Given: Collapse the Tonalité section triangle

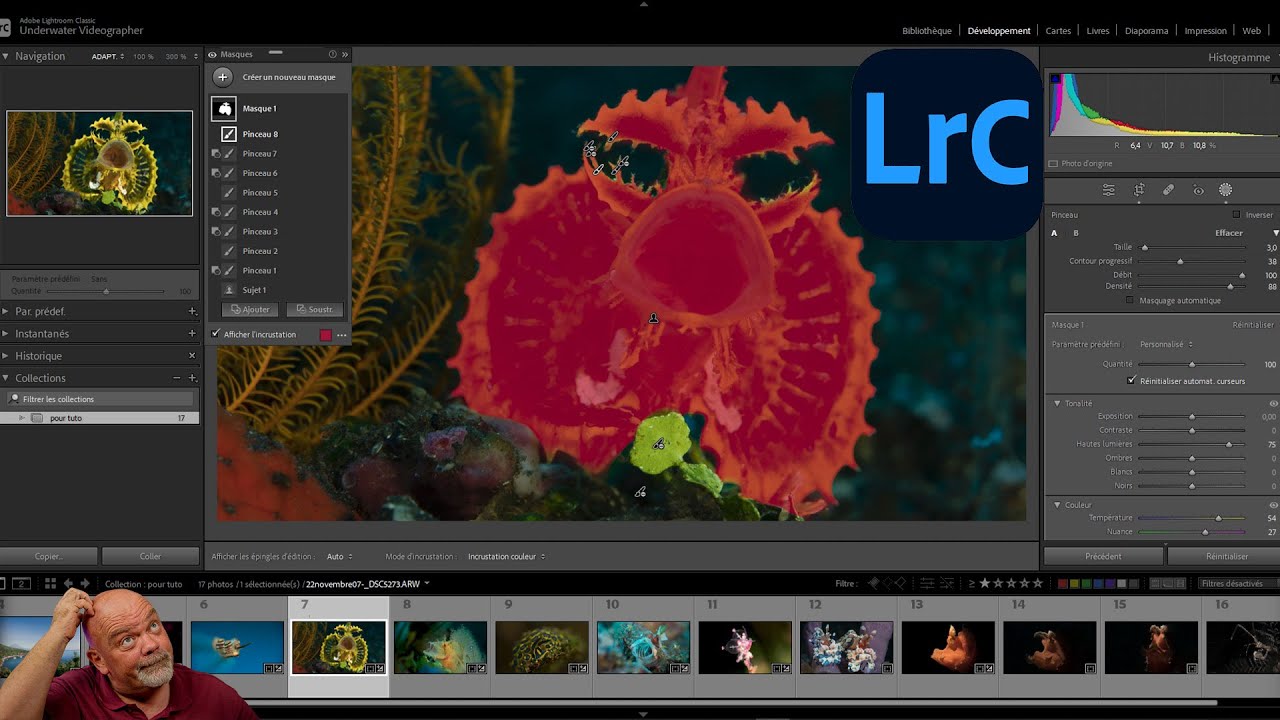Looking at the screenshot, I should click(1058, 404).
